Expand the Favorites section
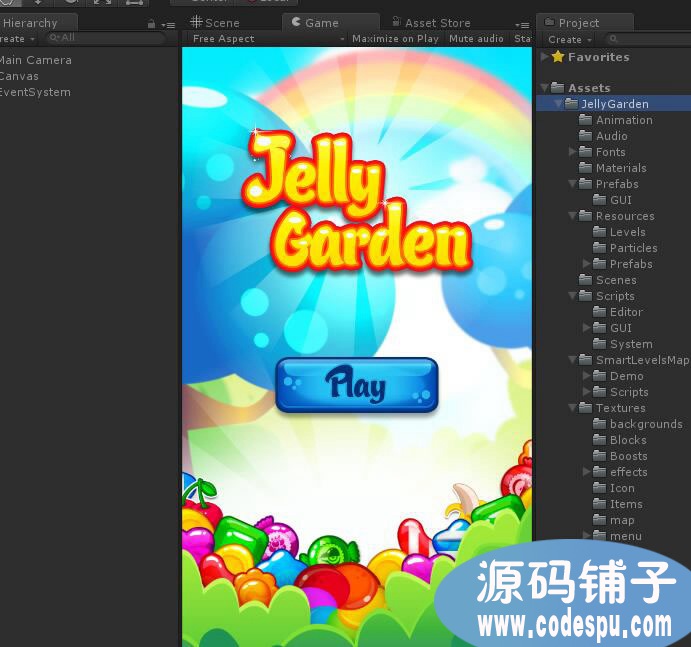The height and width of the screenshot is (647, 691). click(545, 56)
